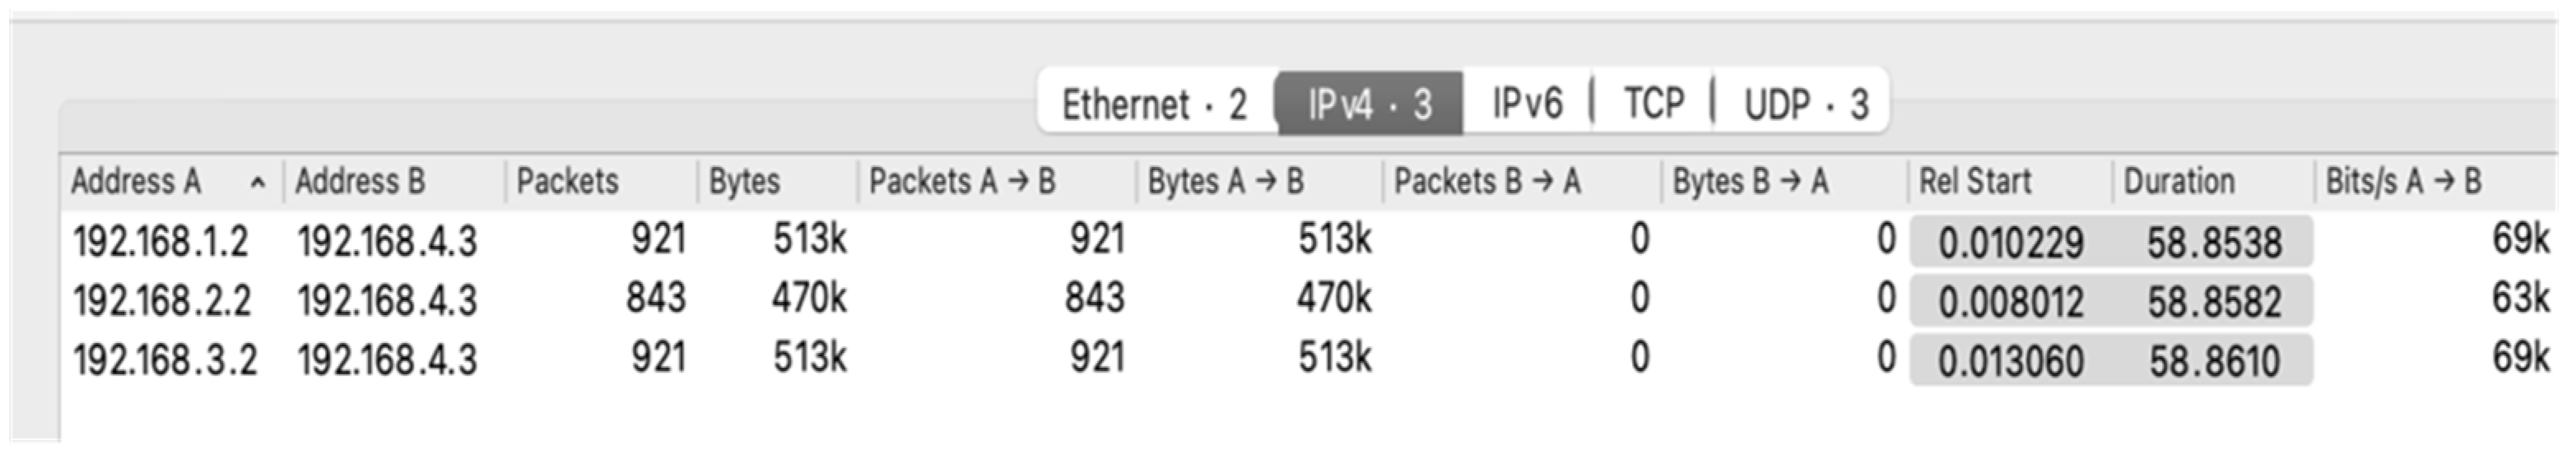Screen dimensions: 2576x459
Task: Click the Bytes column header
Action: (744, 182)
